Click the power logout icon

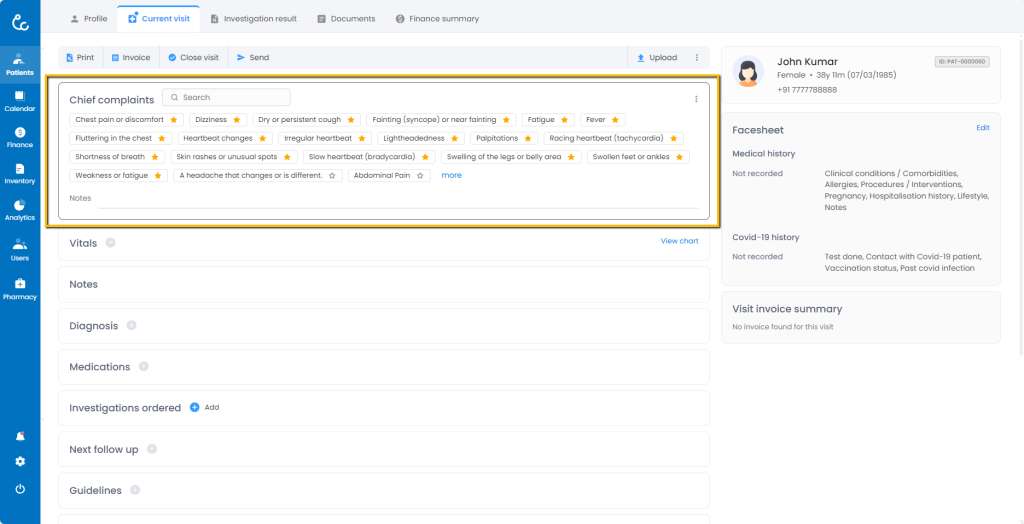[x=20, y=489]
